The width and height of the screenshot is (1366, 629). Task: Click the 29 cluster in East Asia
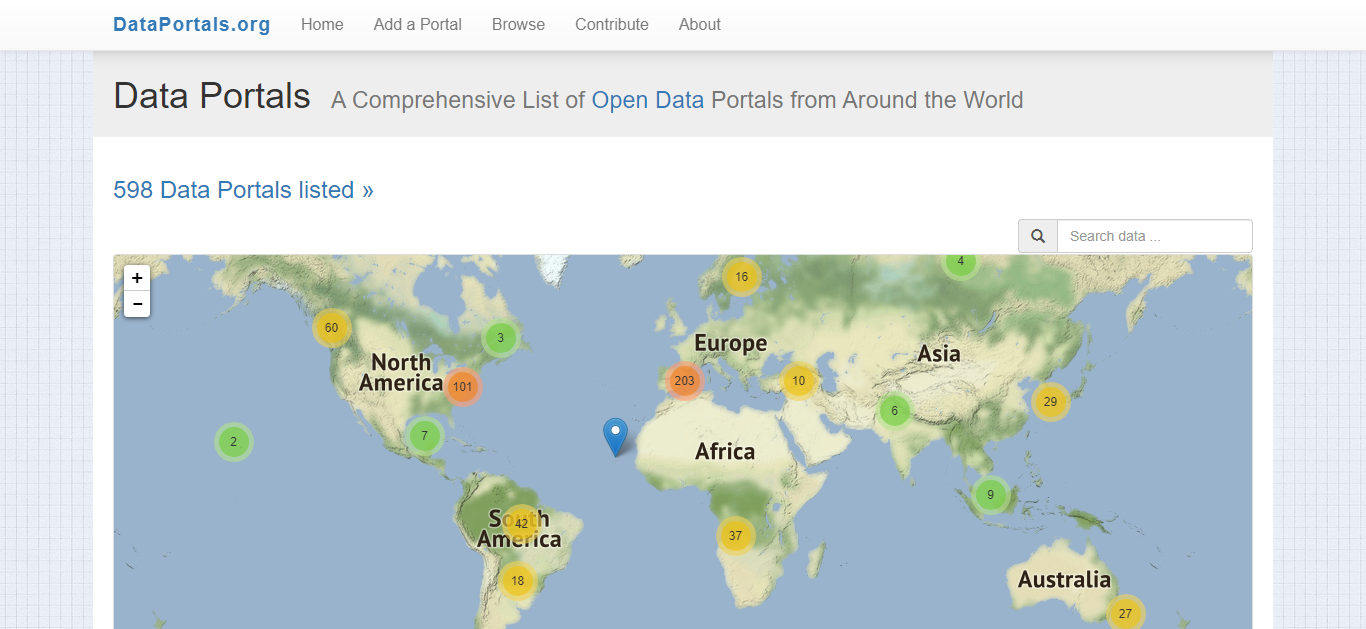(1050, 401)
